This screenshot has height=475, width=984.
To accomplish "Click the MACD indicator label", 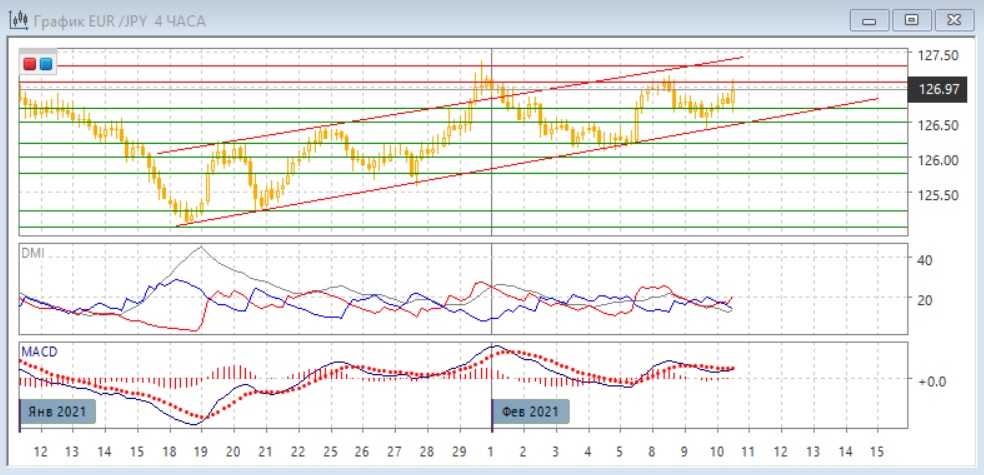I will [38, 352].
